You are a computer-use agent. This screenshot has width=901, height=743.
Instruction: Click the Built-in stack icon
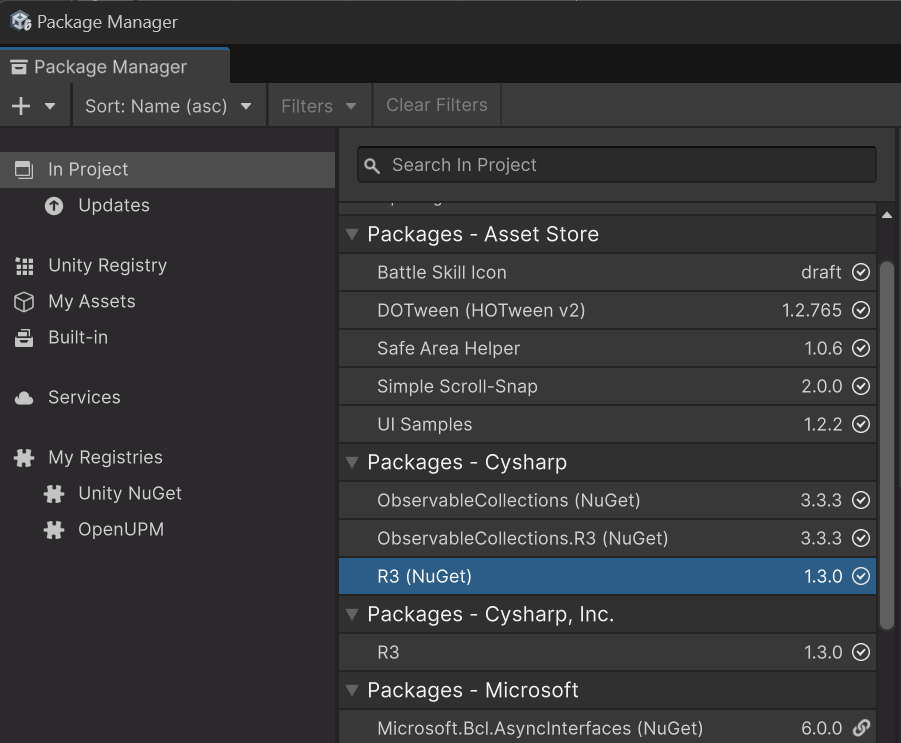coord(24,338)
